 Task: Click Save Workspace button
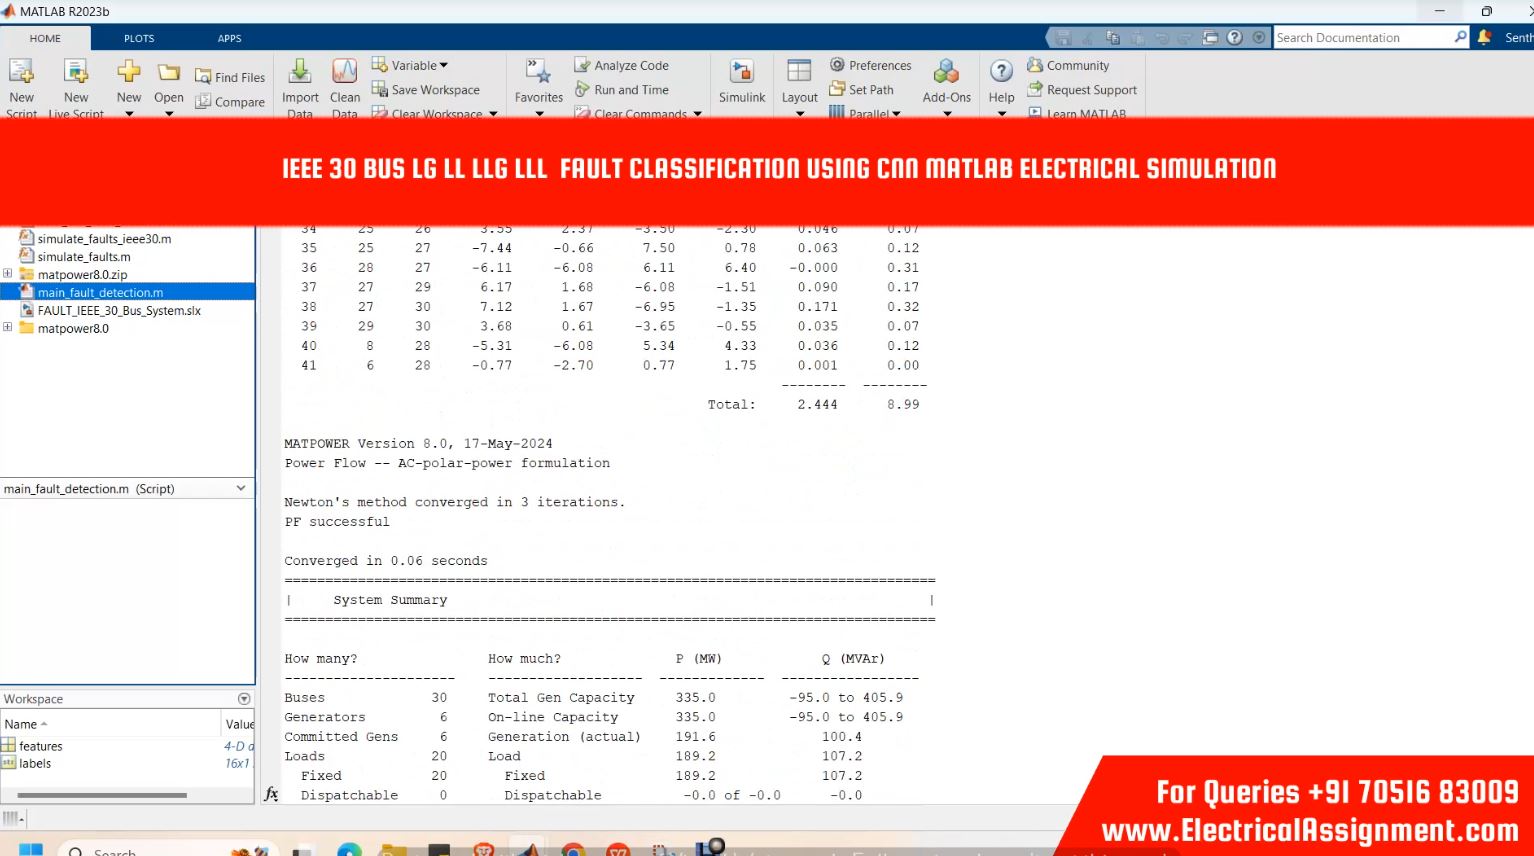point(426,90)
